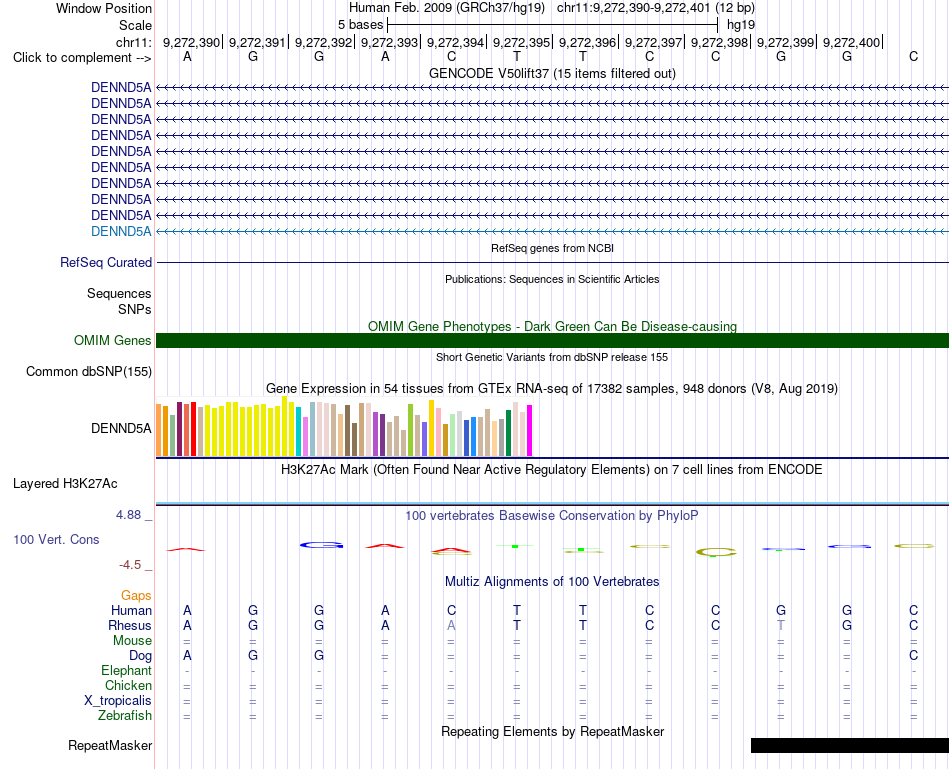Image resolution: width=950 pixels, height=769 pixels.
Task: Click the 'Click to complement -->' label
Action: [82, 58]
